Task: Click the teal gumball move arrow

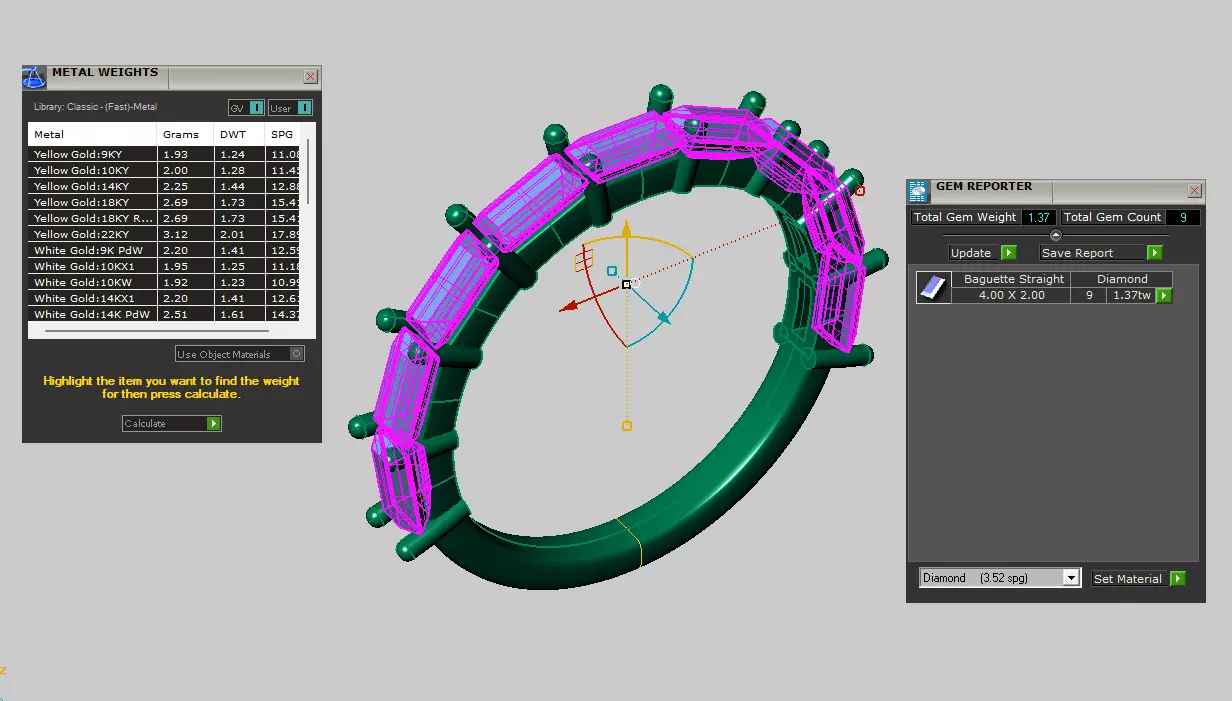Action: (x=662, y=317)
